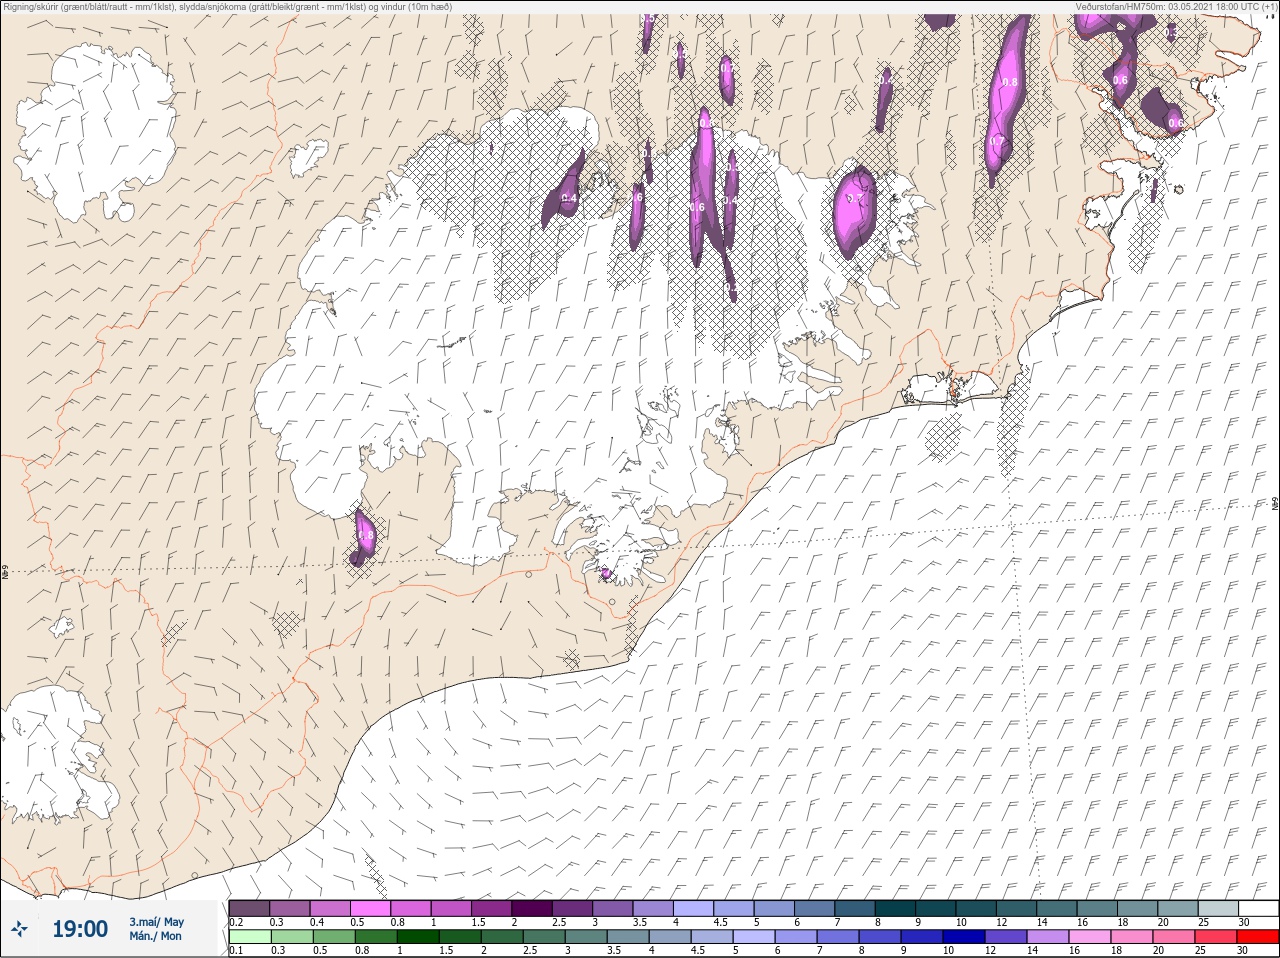Image resolution: width=1280 pixels, height=958 pixels.
Task: Click the date text '3.maí/ May'
Action: [x=156, y=921]
